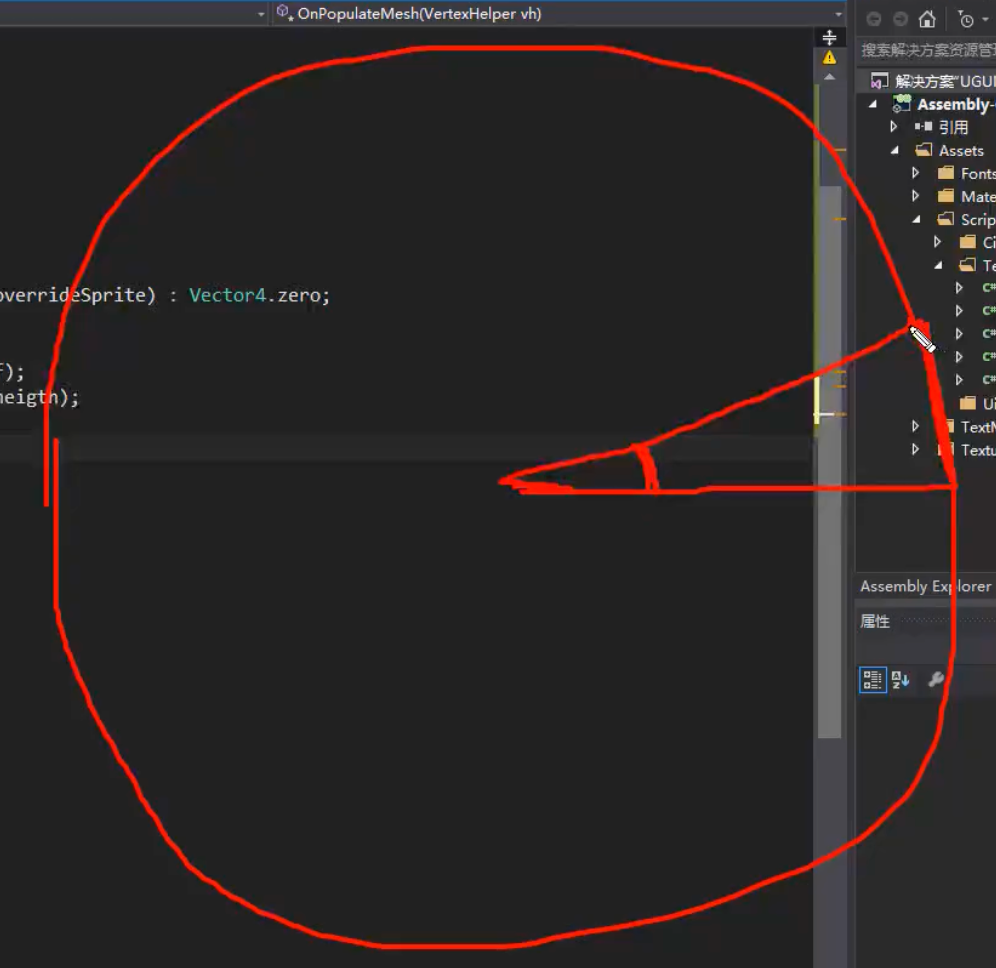Click the Assets open folder icon
This screenshot has width=996, height=968.
click(x=924, y=150)
